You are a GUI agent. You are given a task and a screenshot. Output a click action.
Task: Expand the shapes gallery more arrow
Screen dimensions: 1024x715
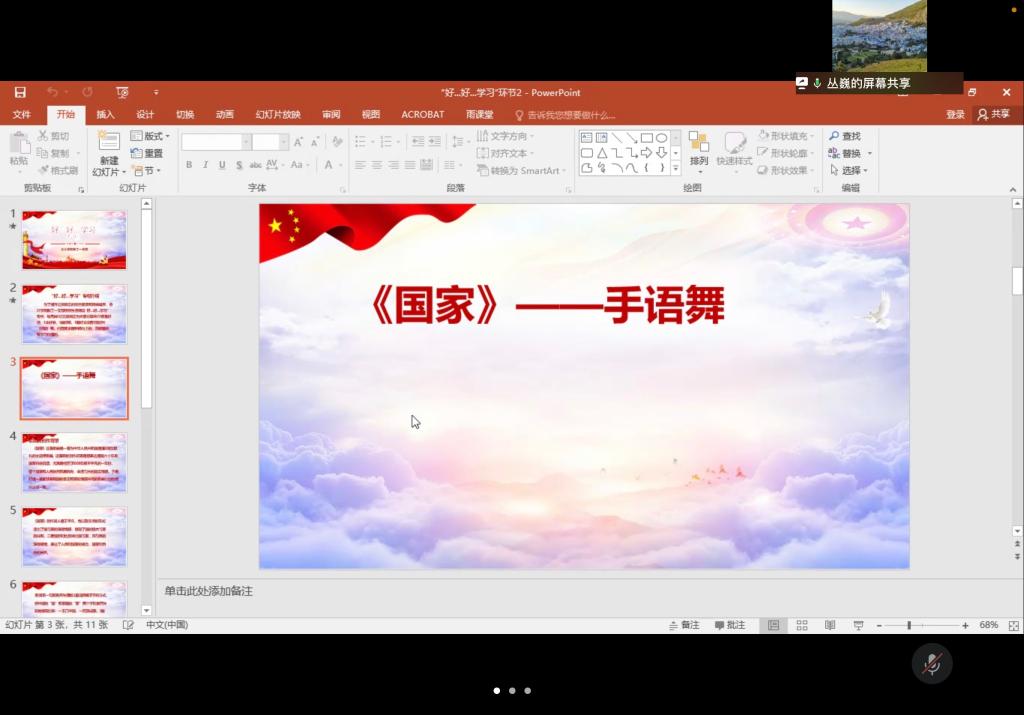tap(676, 169)
